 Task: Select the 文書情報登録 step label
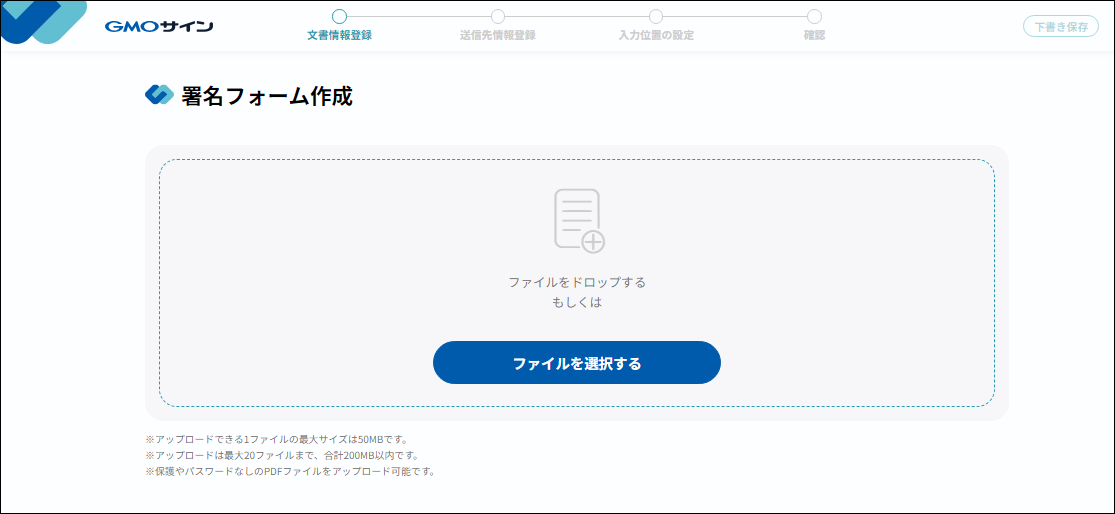pyautogui.click(x=339, y=36)
